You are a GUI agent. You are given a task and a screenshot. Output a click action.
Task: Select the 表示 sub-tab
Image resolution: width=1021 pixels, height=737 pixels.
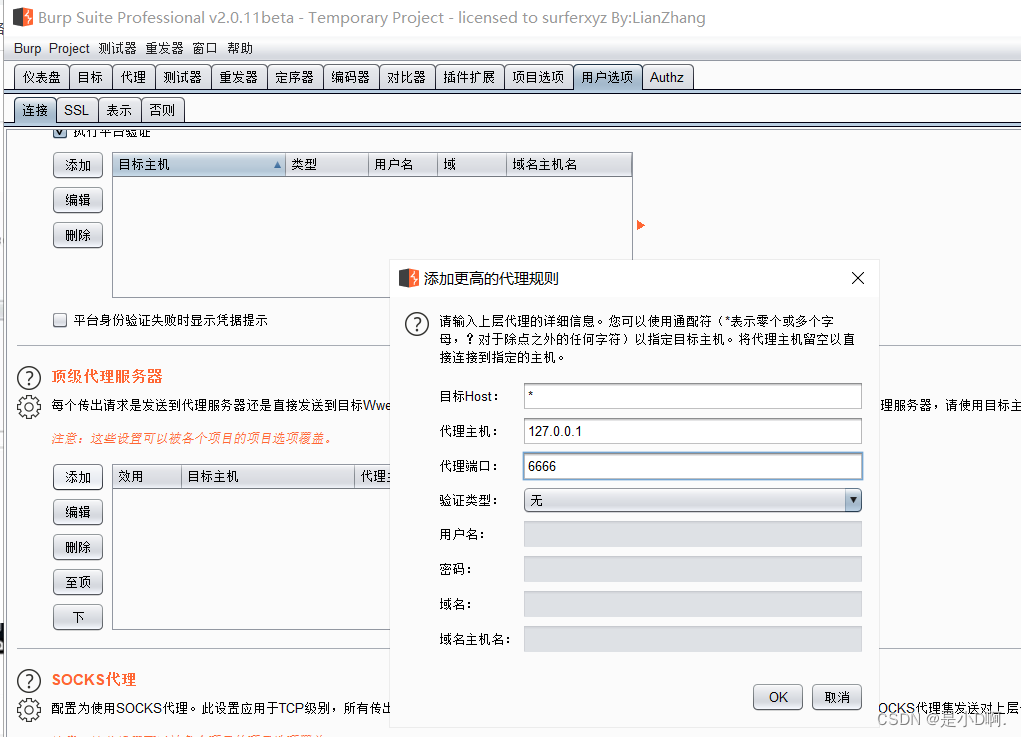click(119, 110)
